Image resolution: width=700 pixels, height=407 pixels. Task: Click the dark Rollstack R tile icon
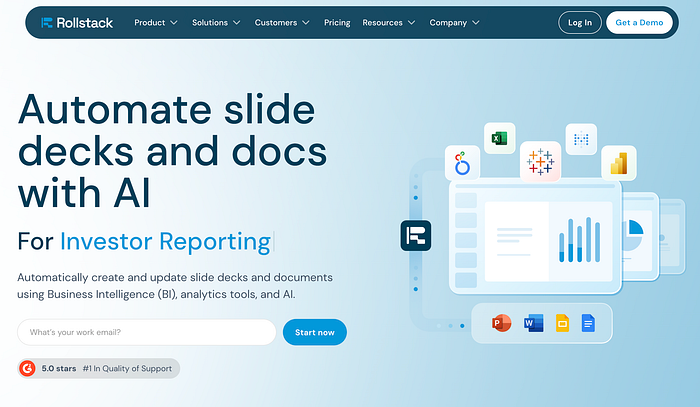click(x=416, y=236)
